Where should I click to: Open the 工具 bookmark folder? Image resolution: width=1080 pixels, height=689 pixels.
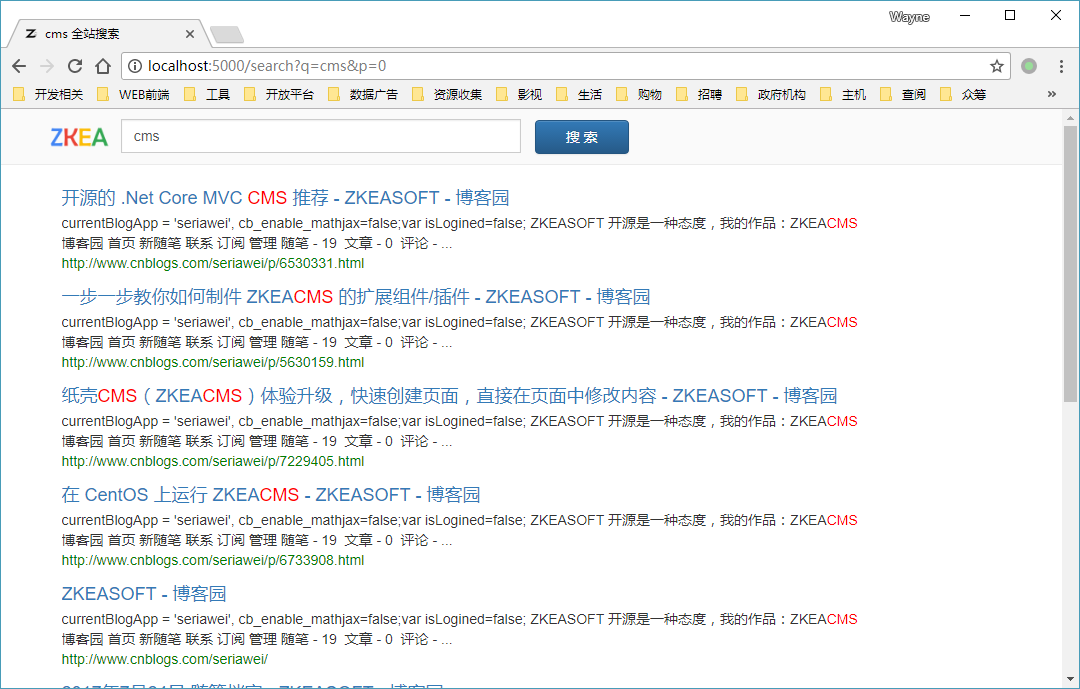tap(207, 94)
